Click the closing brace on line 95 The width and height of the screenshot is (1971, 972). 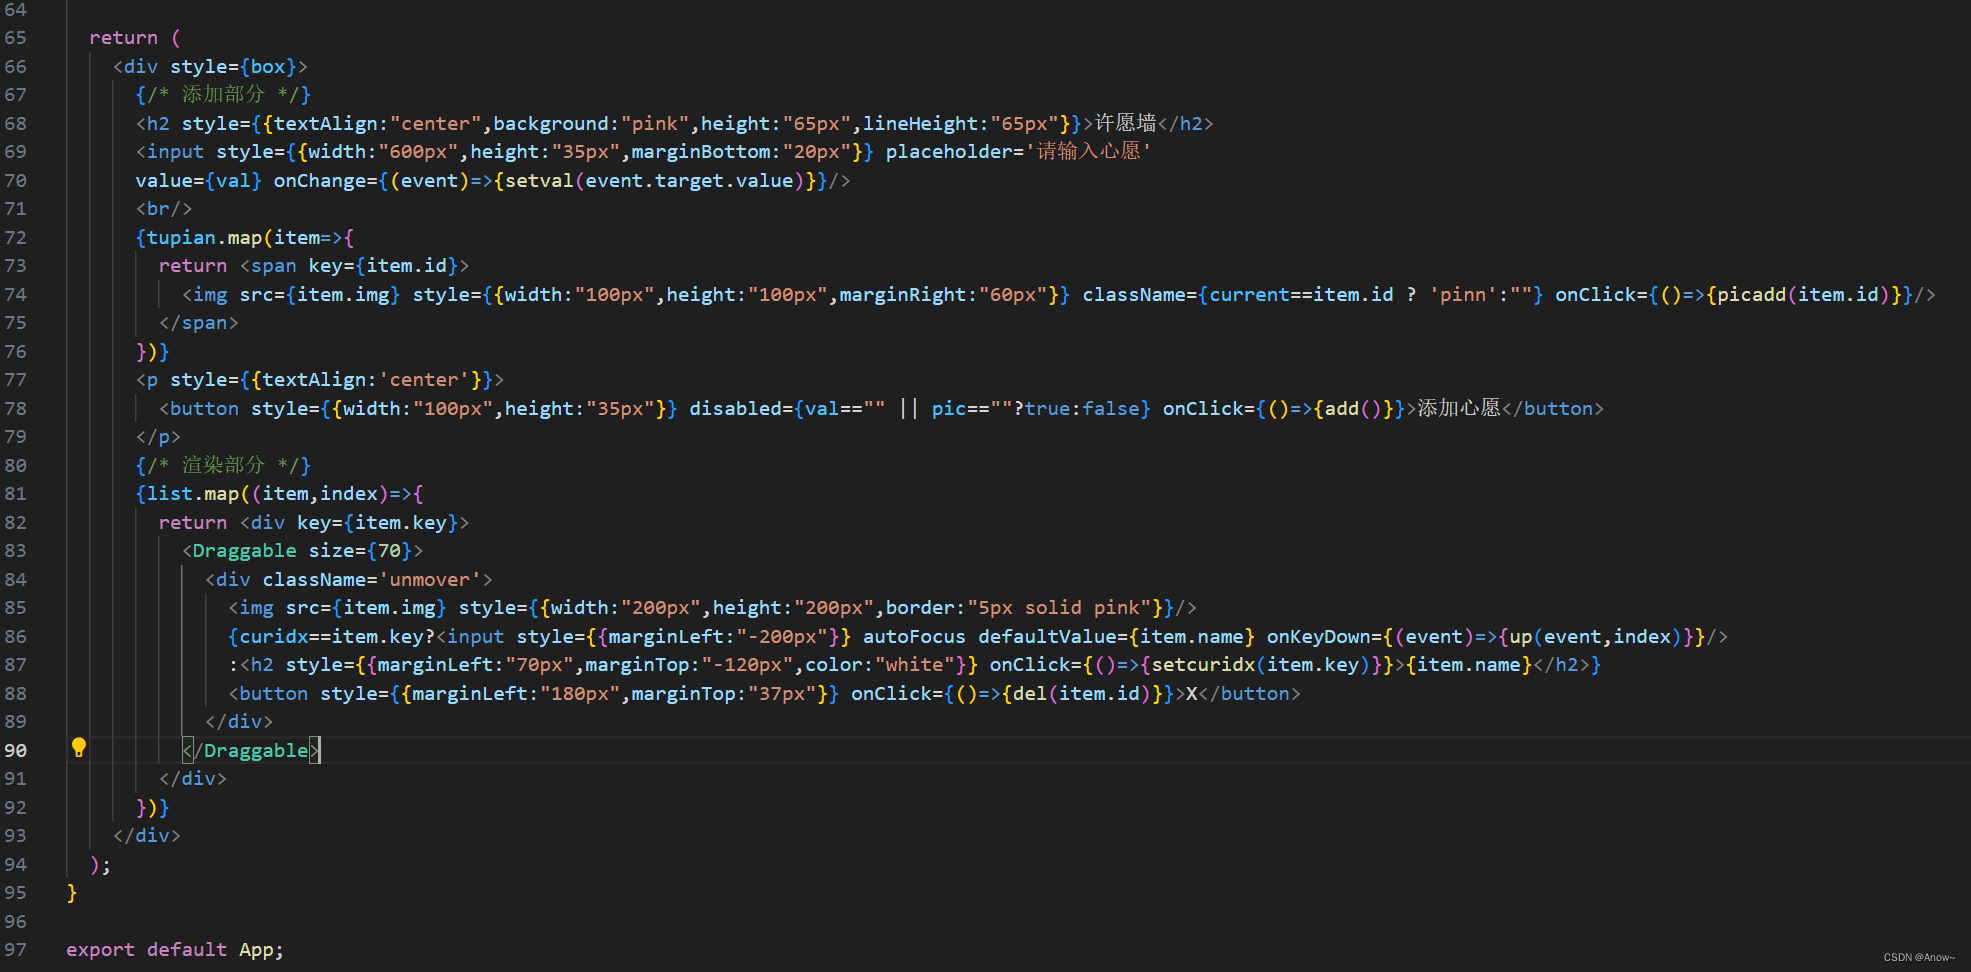tap(72, 893)
